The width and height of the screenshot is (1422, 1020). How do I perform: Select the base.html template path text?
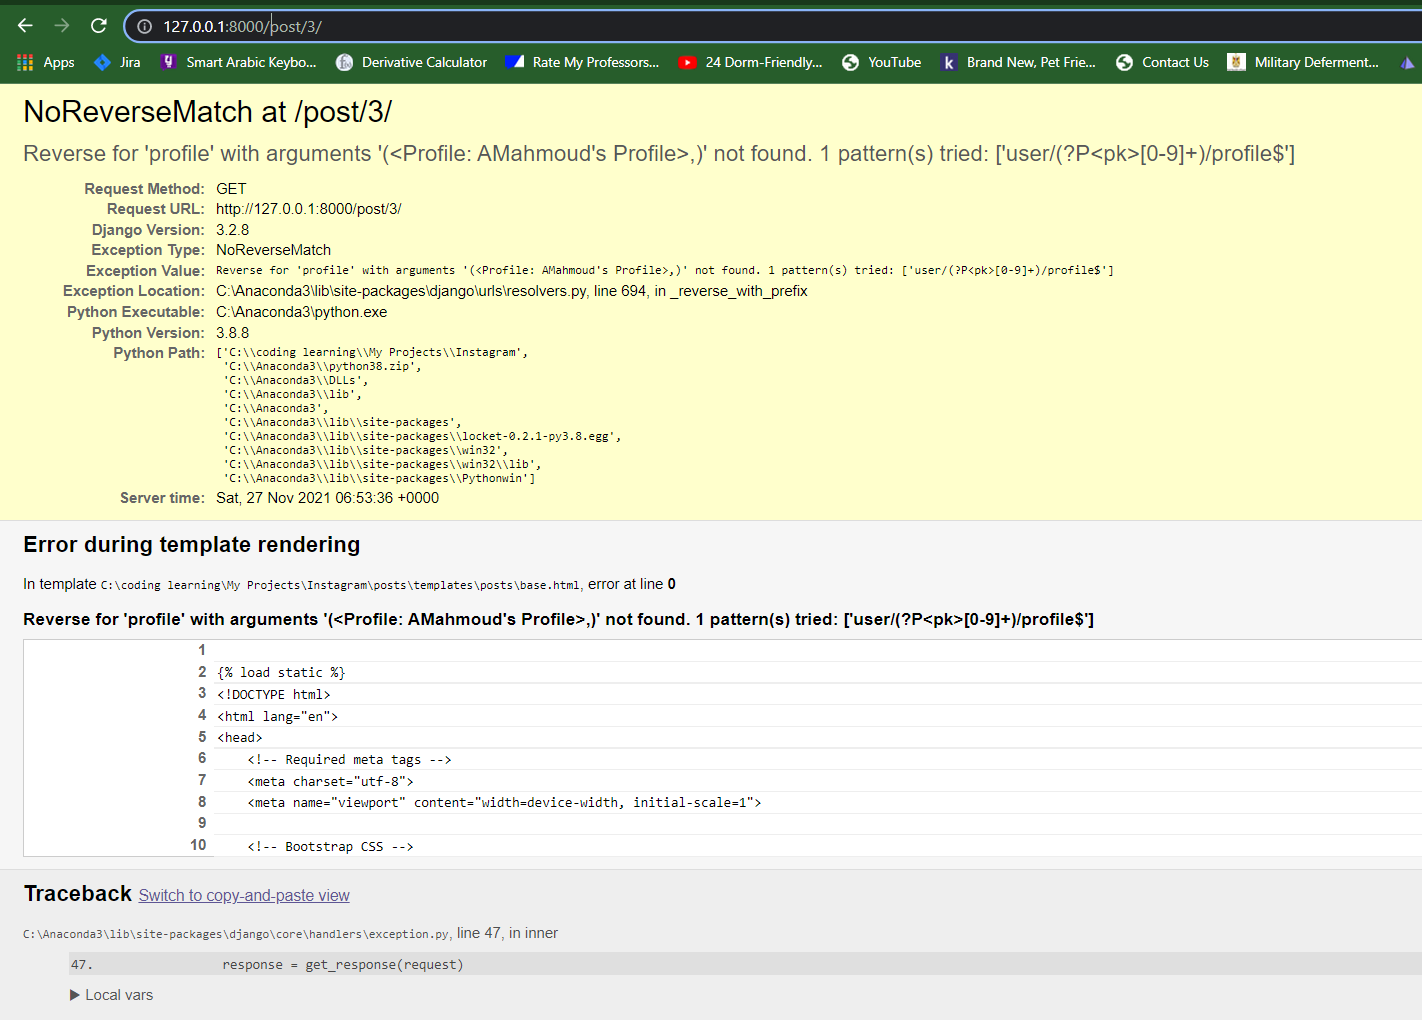tap(340, 585)
